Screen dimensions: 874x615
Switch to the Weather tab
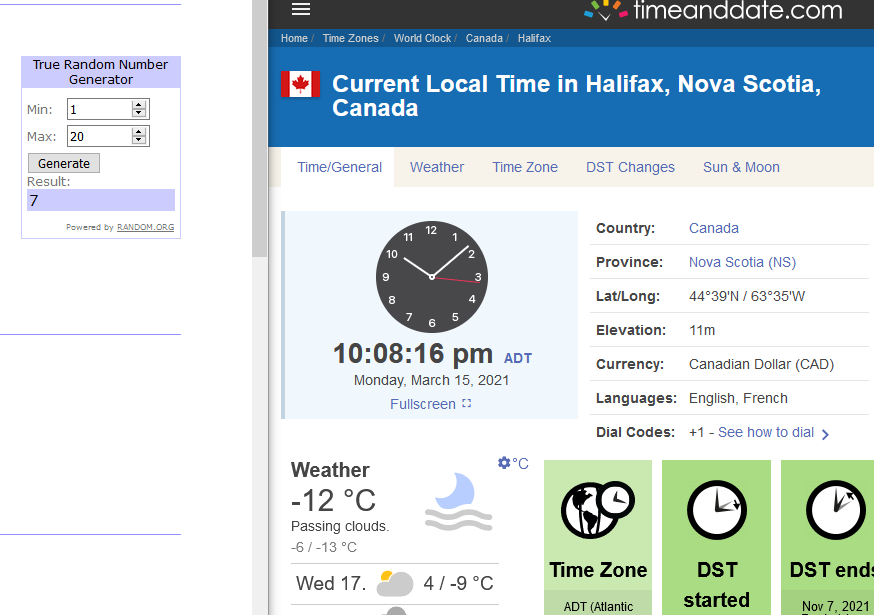tap(437, 167)
